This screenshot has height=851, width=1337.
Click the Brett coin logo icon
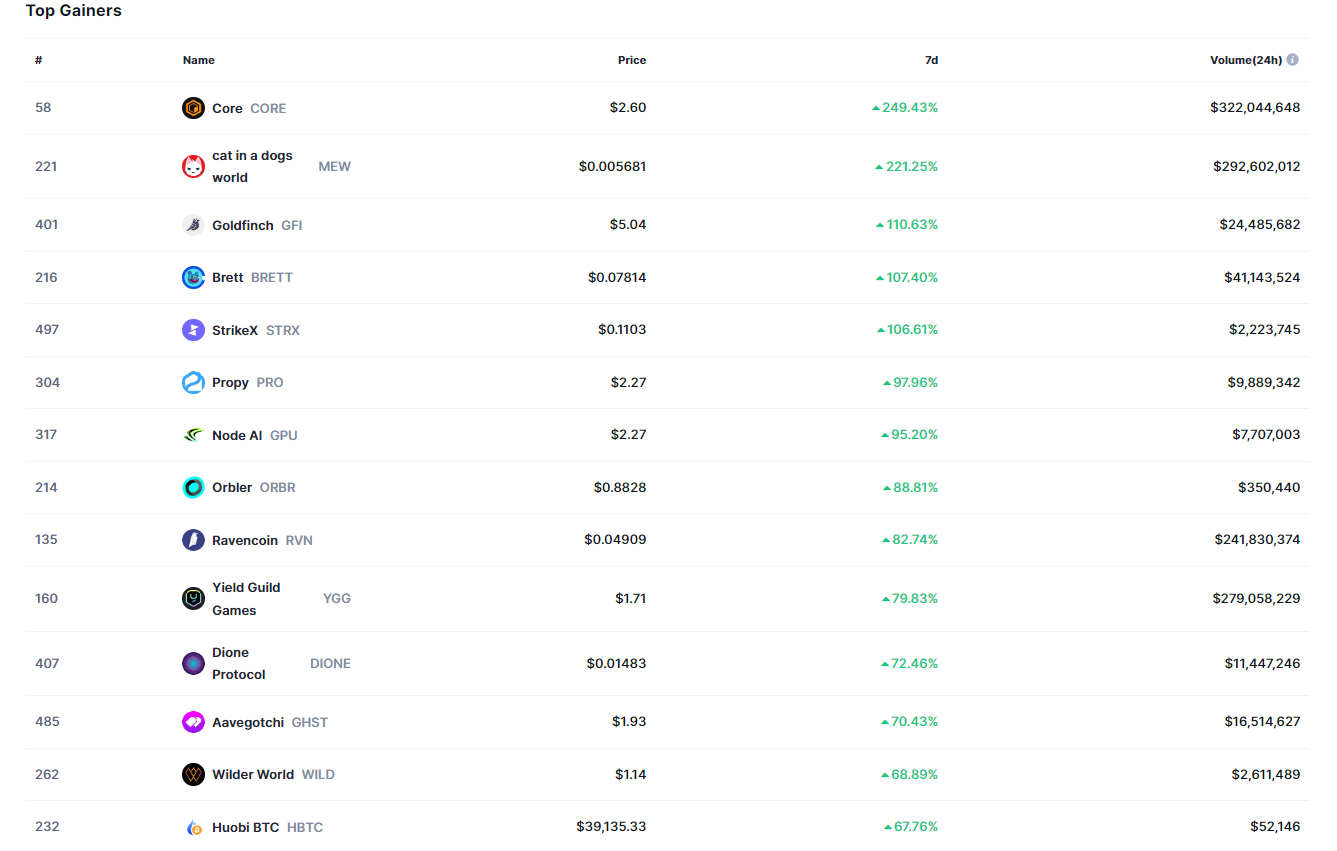193,277
